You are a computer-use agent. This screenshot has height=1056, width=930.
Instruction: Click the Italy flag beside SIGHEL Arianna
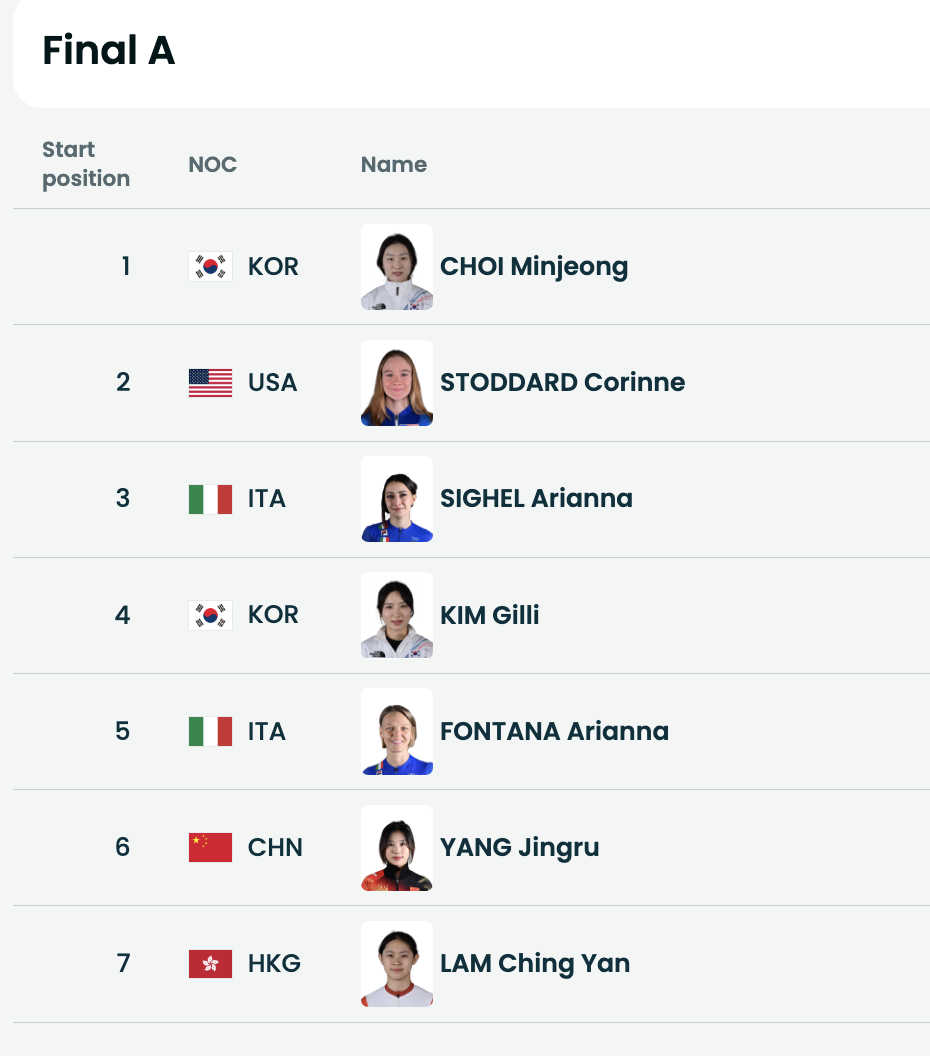click(x=210, y=499)
